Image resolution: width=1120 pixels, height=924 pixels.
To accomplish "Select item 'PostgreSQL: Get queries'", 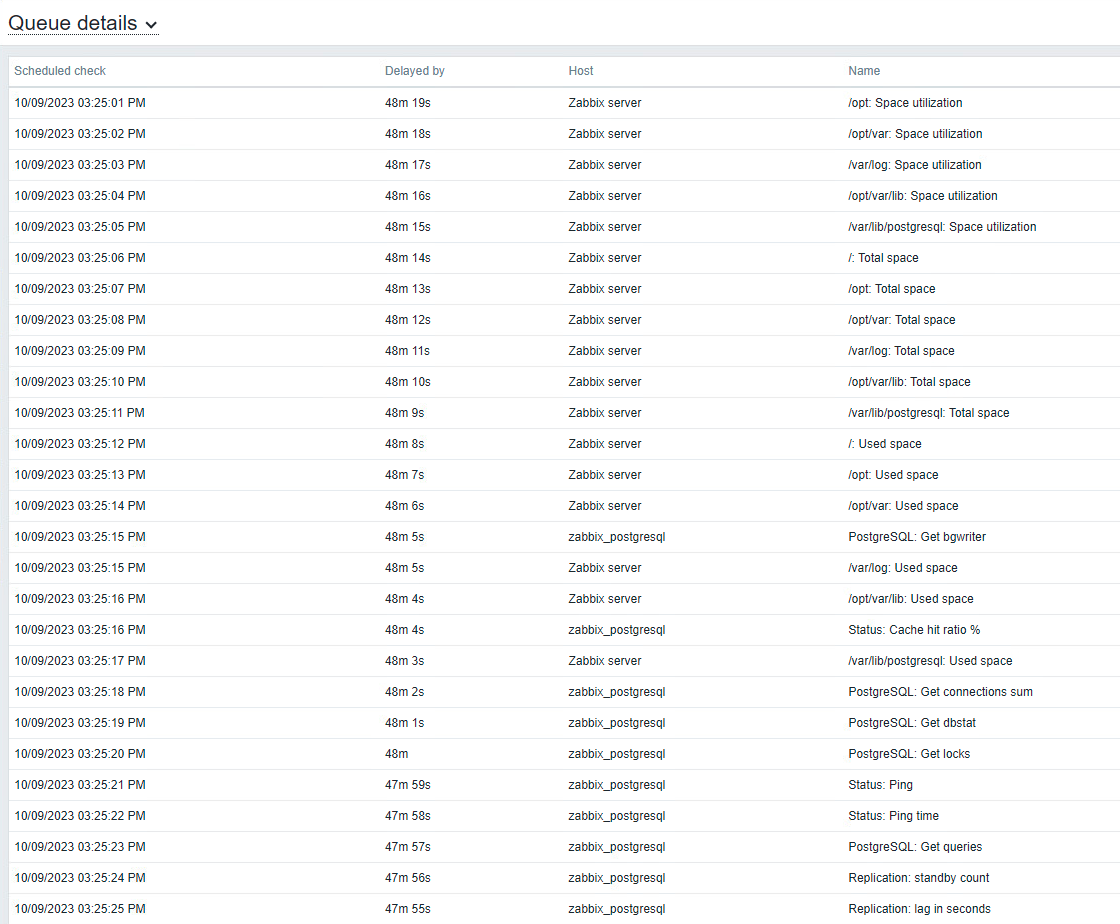I will pyautogui.click(x=915, y=847).
